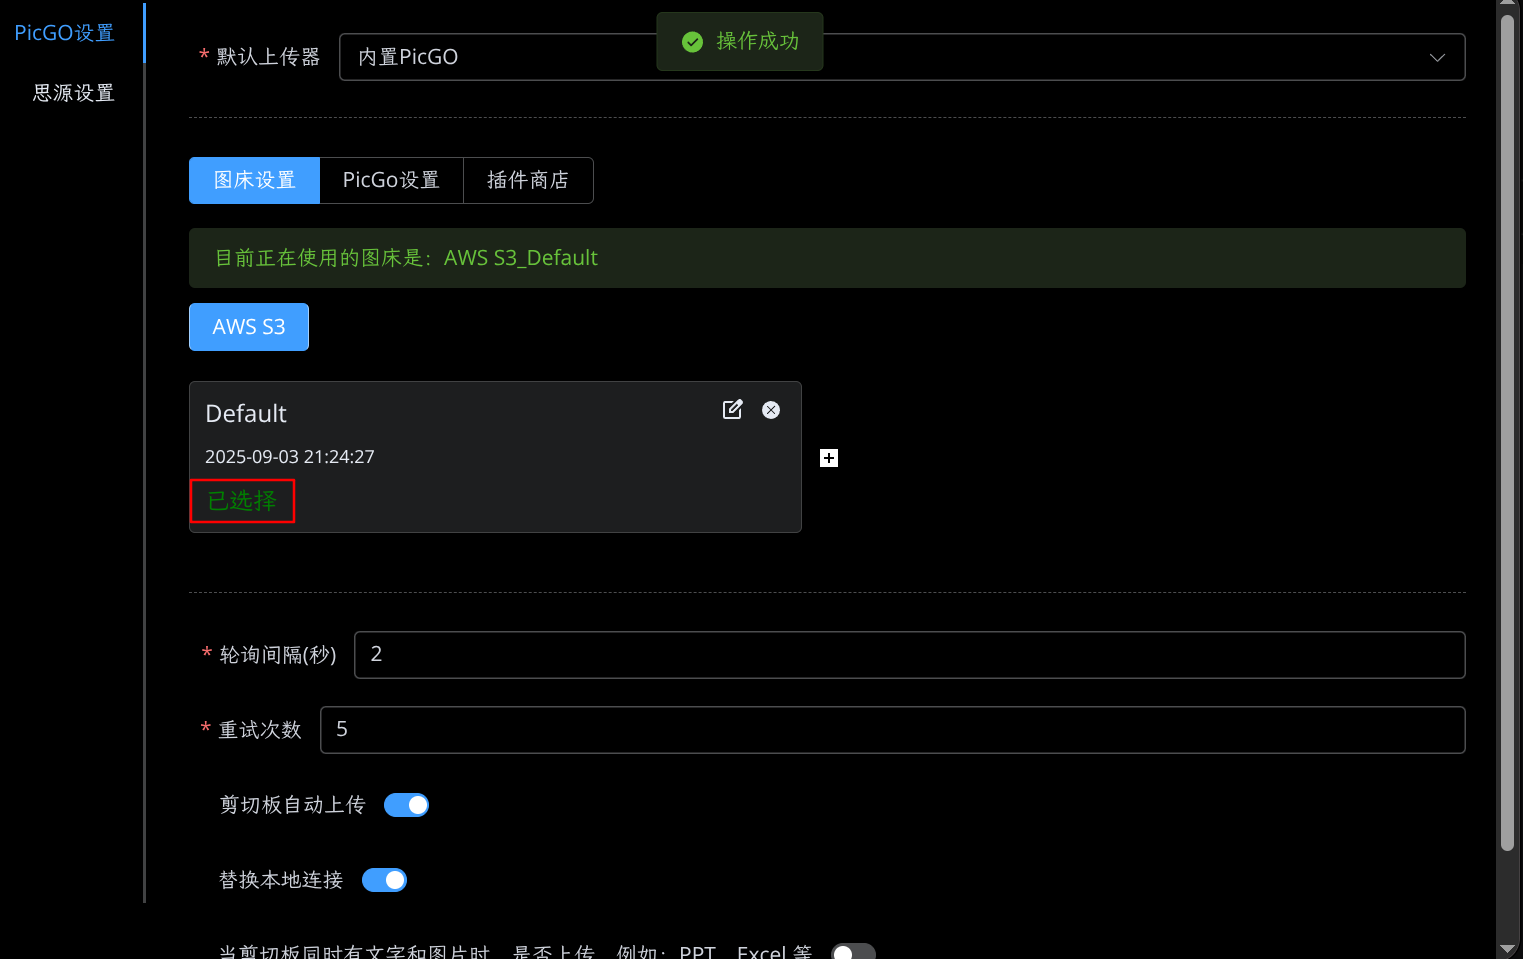Click the AWS S3 button
Image resolution: width=1523 pixels, height=959 pixels.
click(249, 327)
